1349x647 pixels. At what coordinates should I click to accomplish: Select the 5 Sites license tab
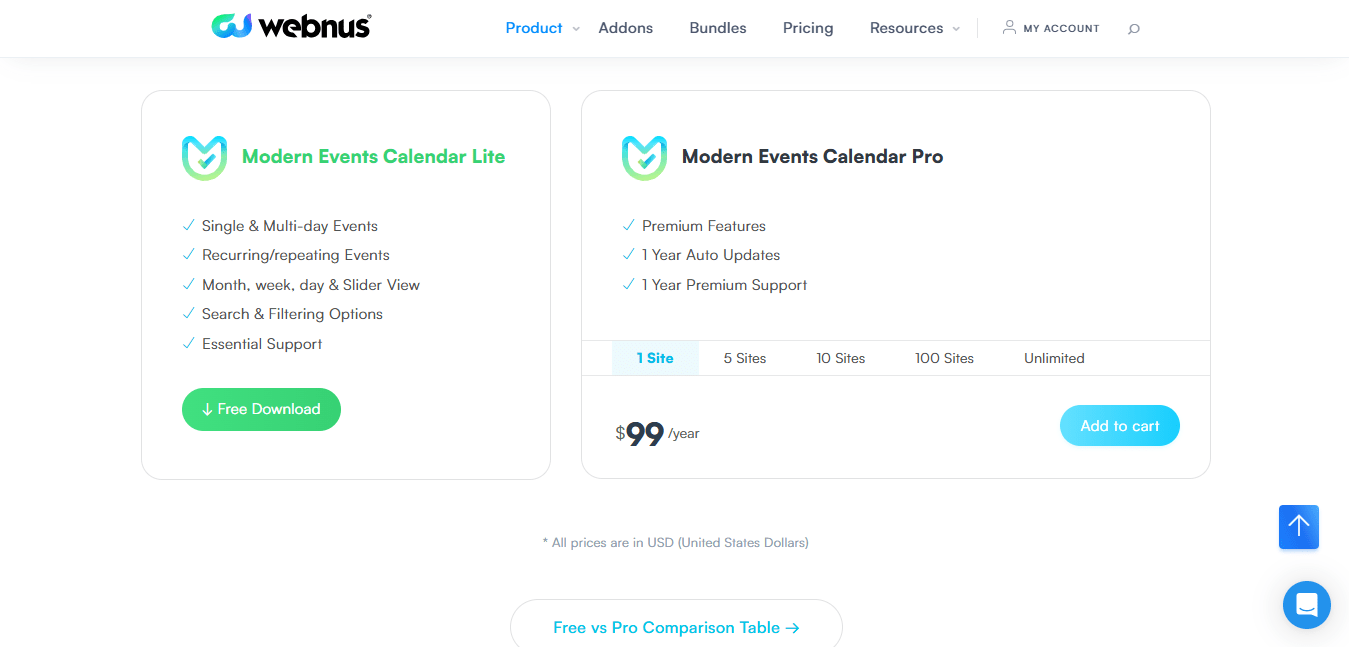click(x=745, y=358)
